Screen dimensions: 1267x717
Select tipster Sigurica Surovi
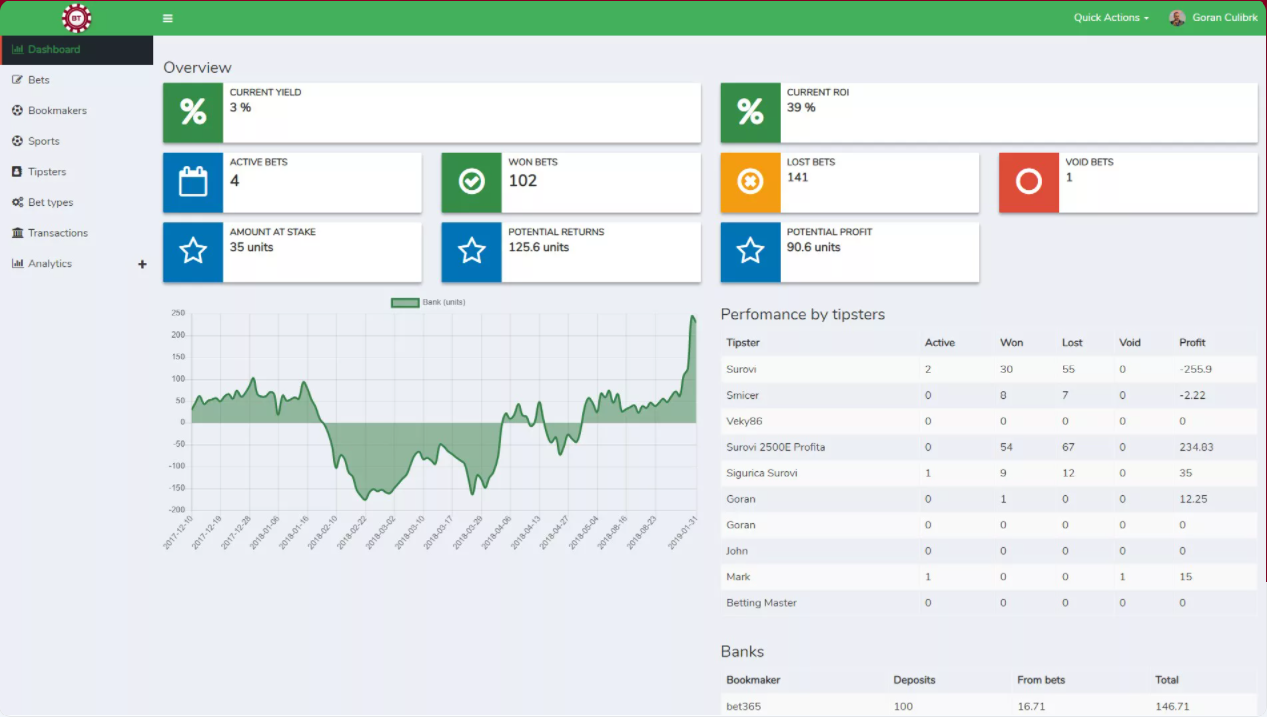989,473
